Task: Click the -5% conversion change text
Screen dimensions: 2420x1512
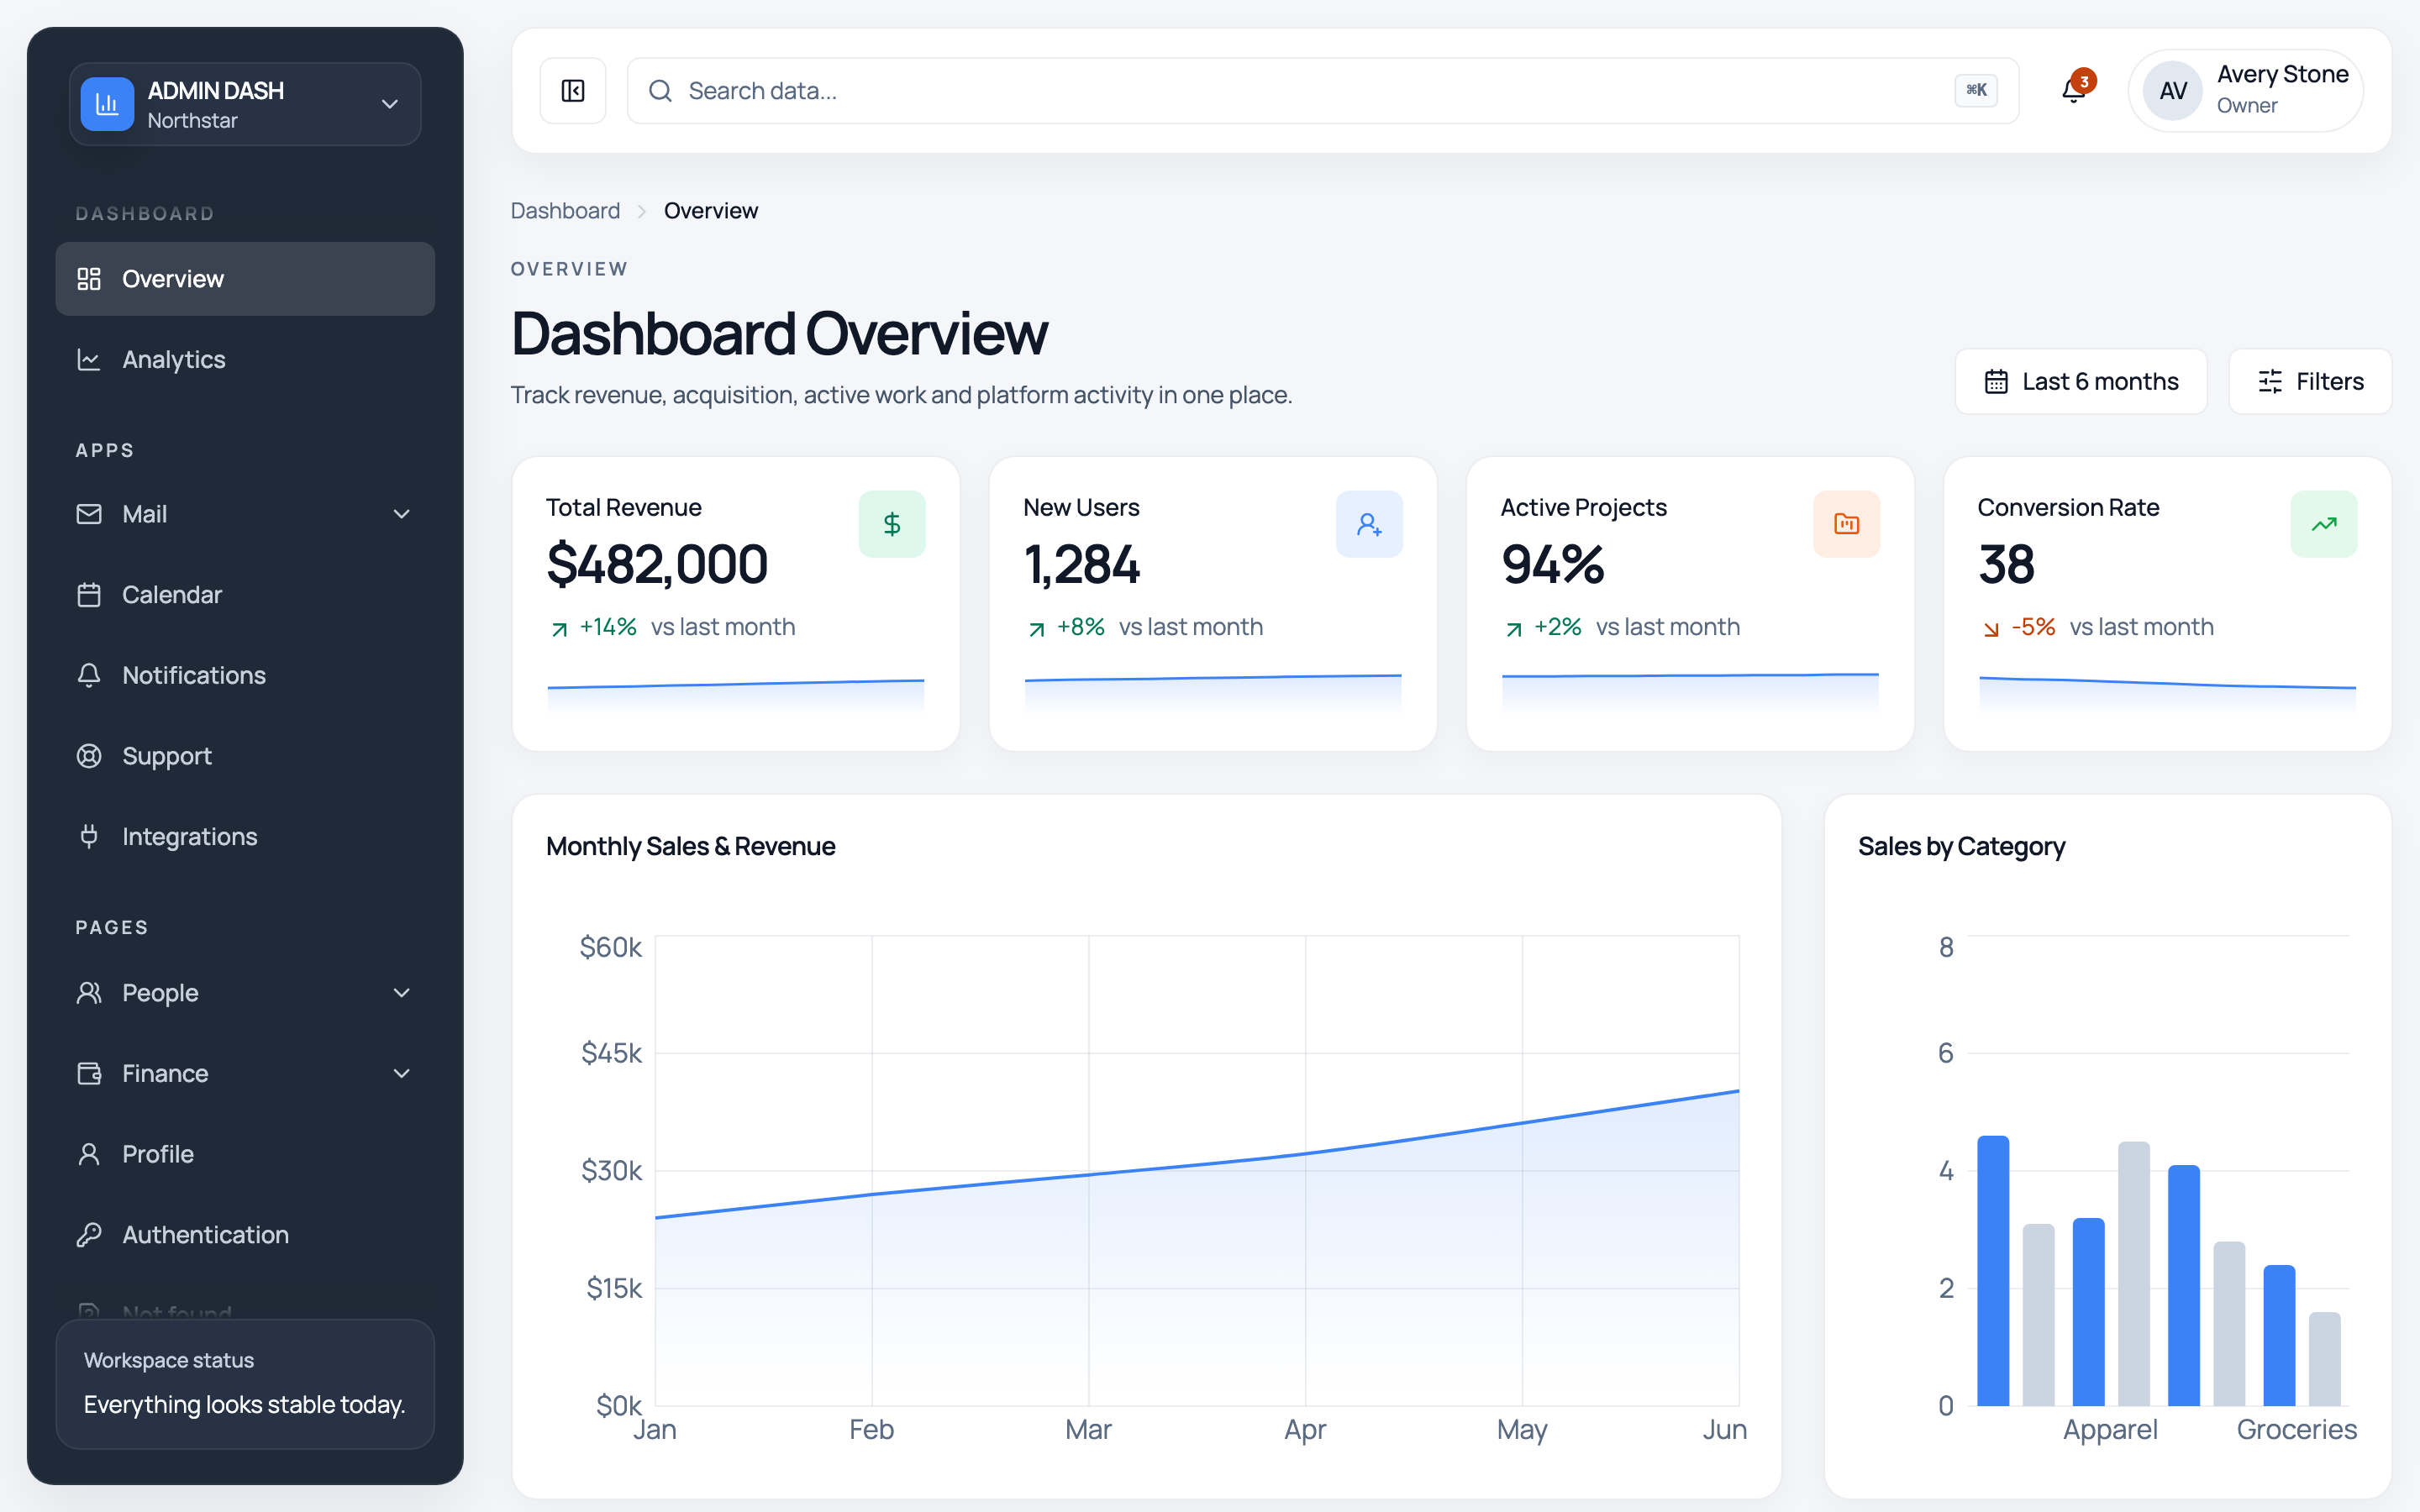Action: pos(2033,627)
